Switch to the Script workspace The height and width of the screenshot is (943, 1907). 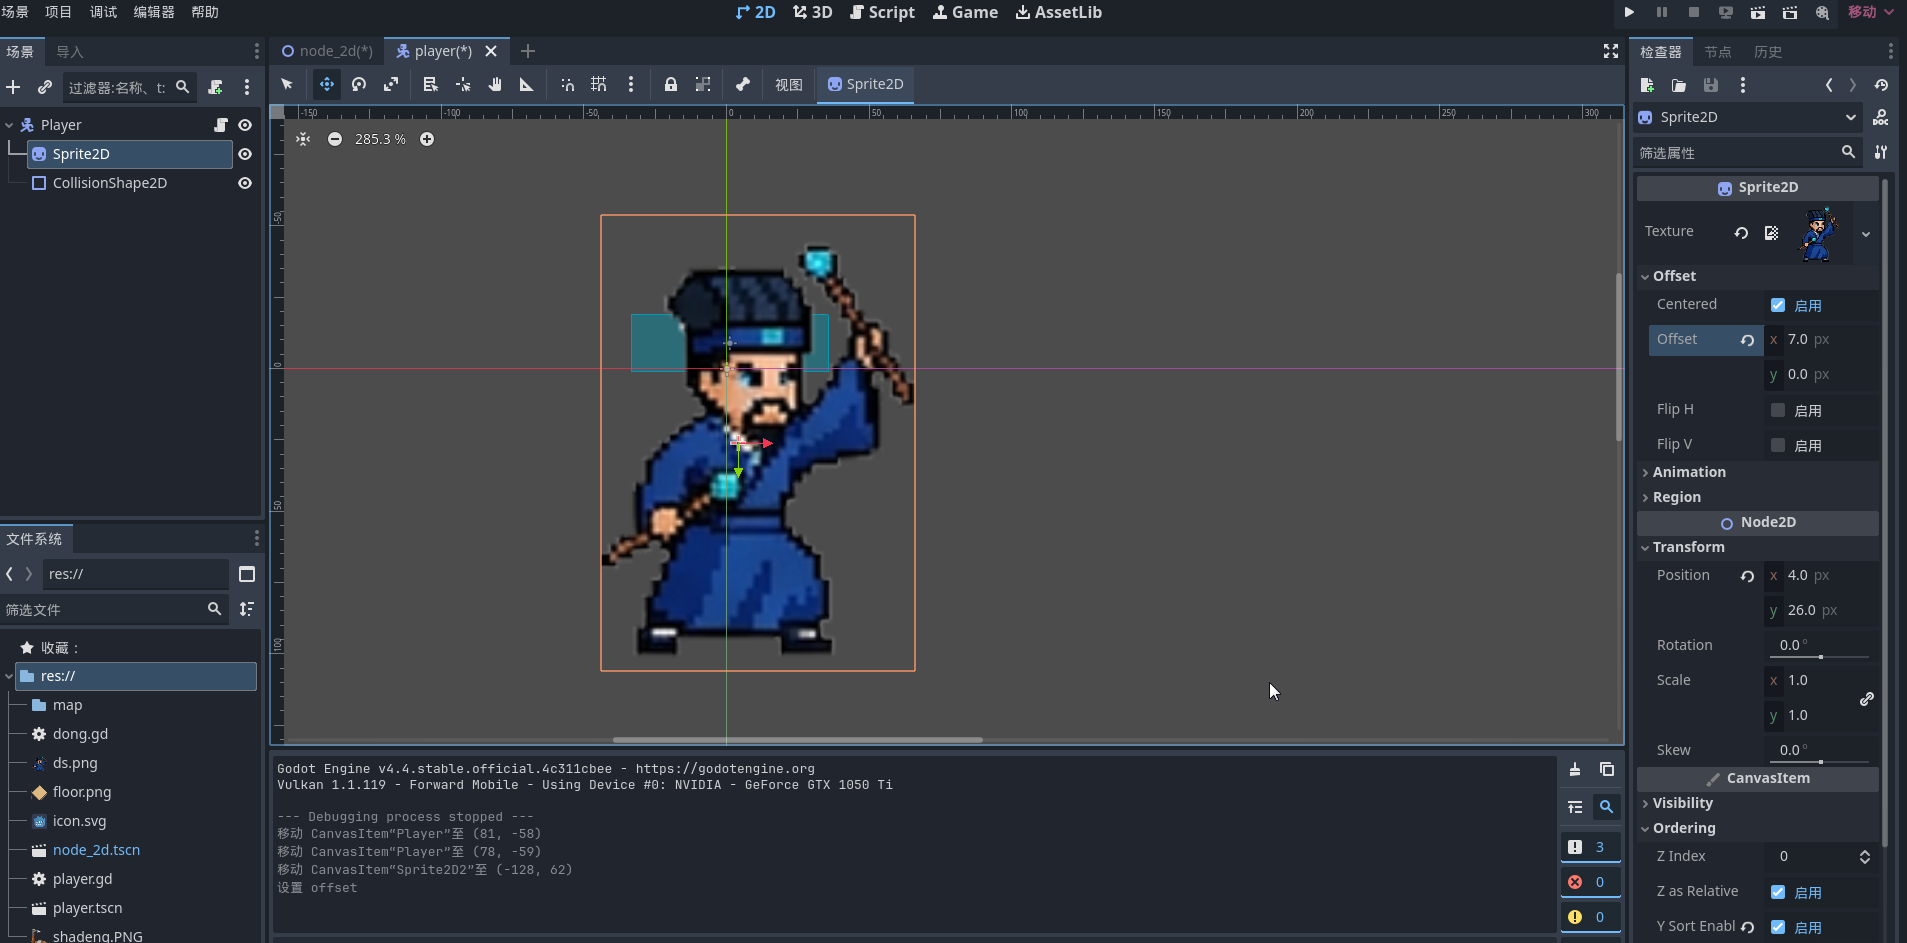[x=882, y=12]
